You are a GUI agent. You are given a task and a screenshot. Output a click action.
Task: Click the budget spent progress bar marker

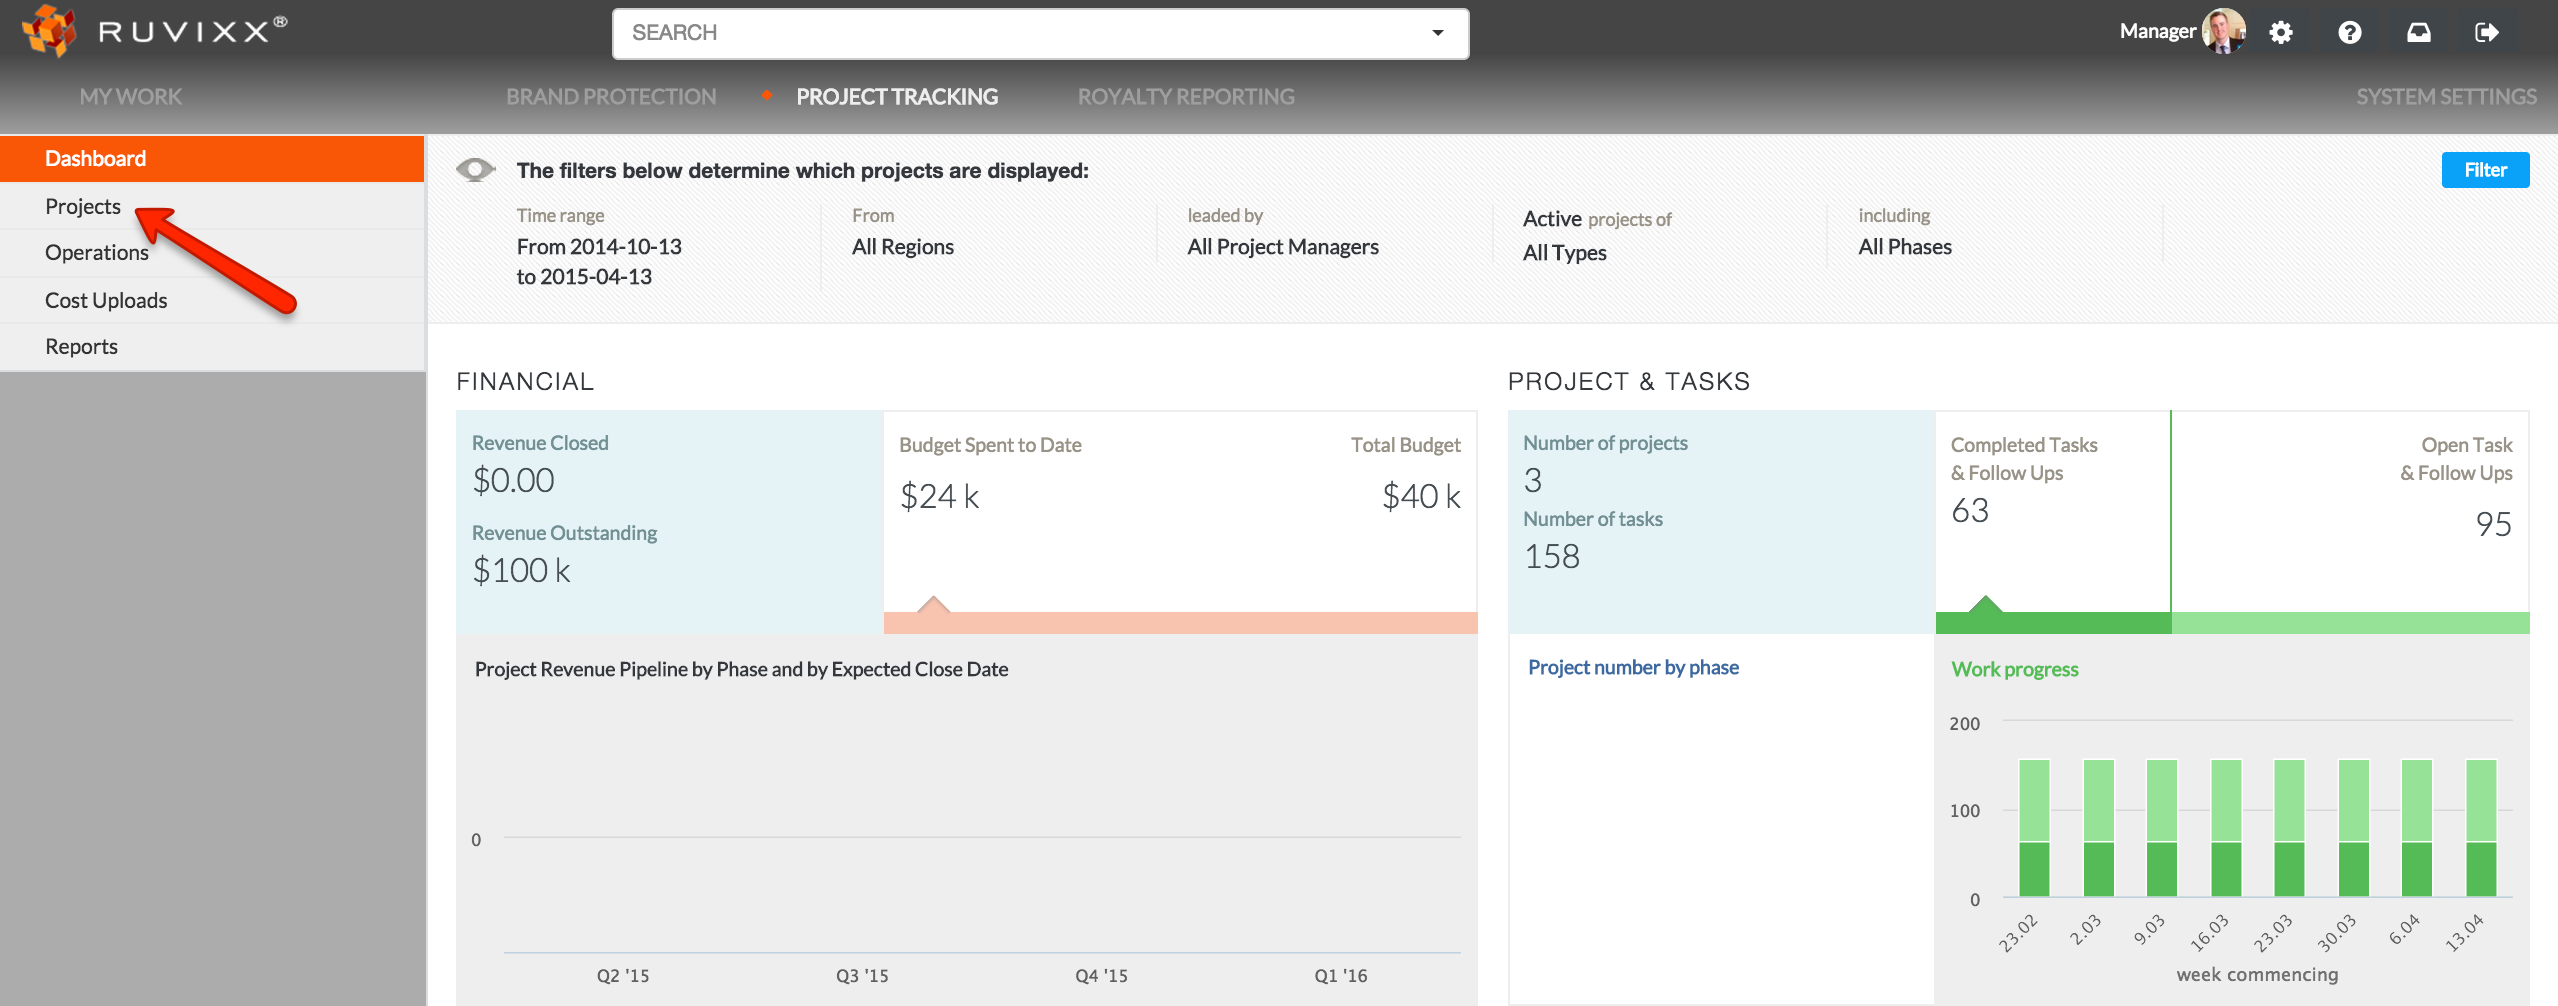coord(933,606)
